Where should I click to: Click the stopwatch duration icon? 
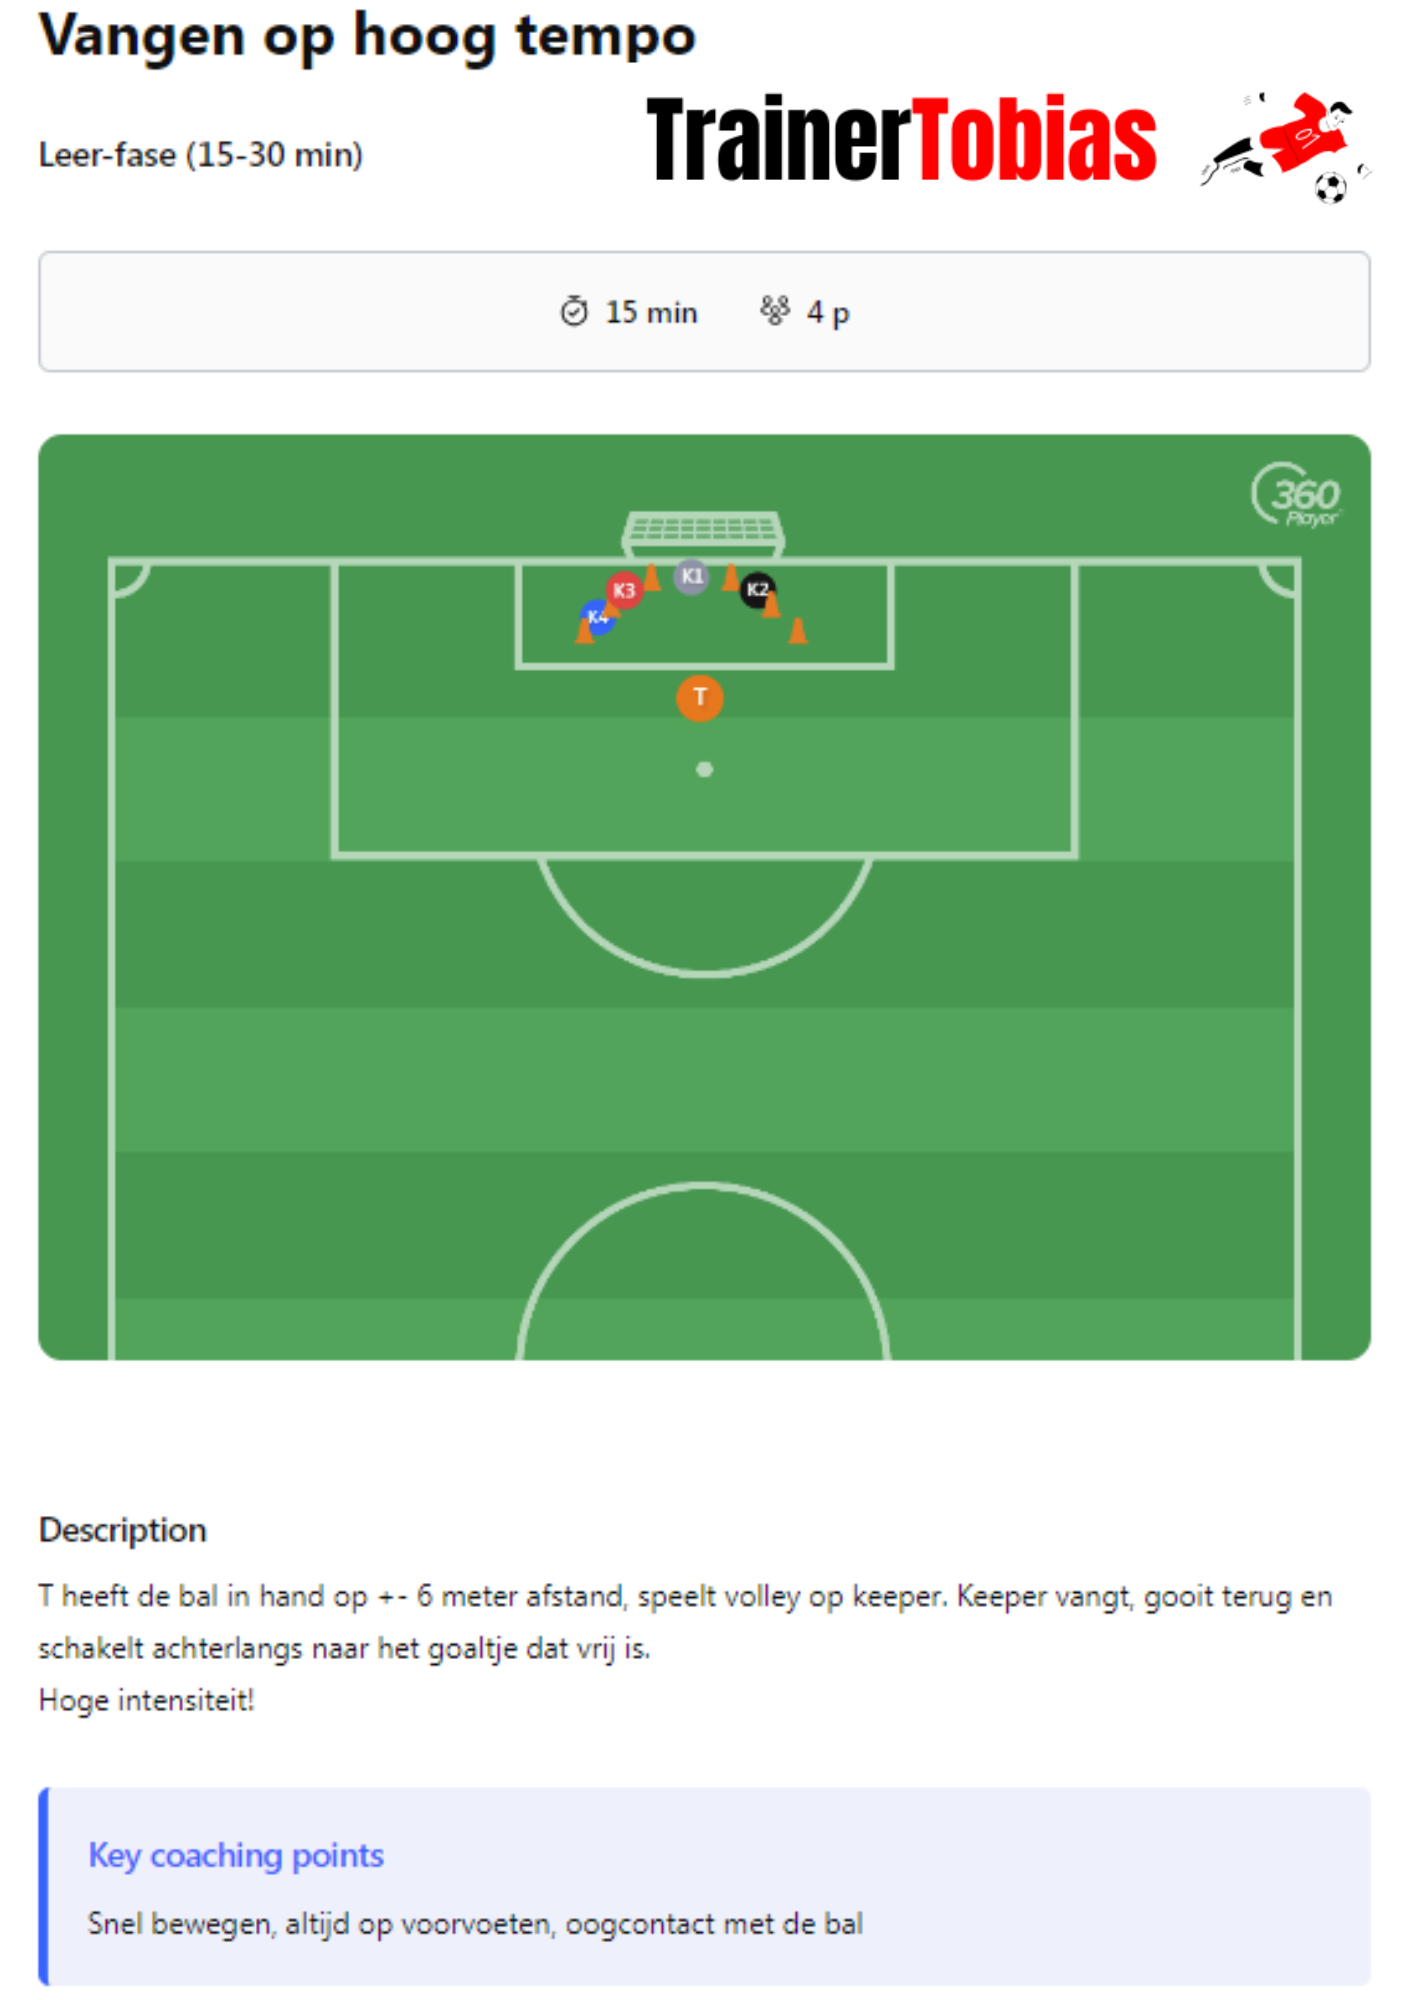pos(574,312)
